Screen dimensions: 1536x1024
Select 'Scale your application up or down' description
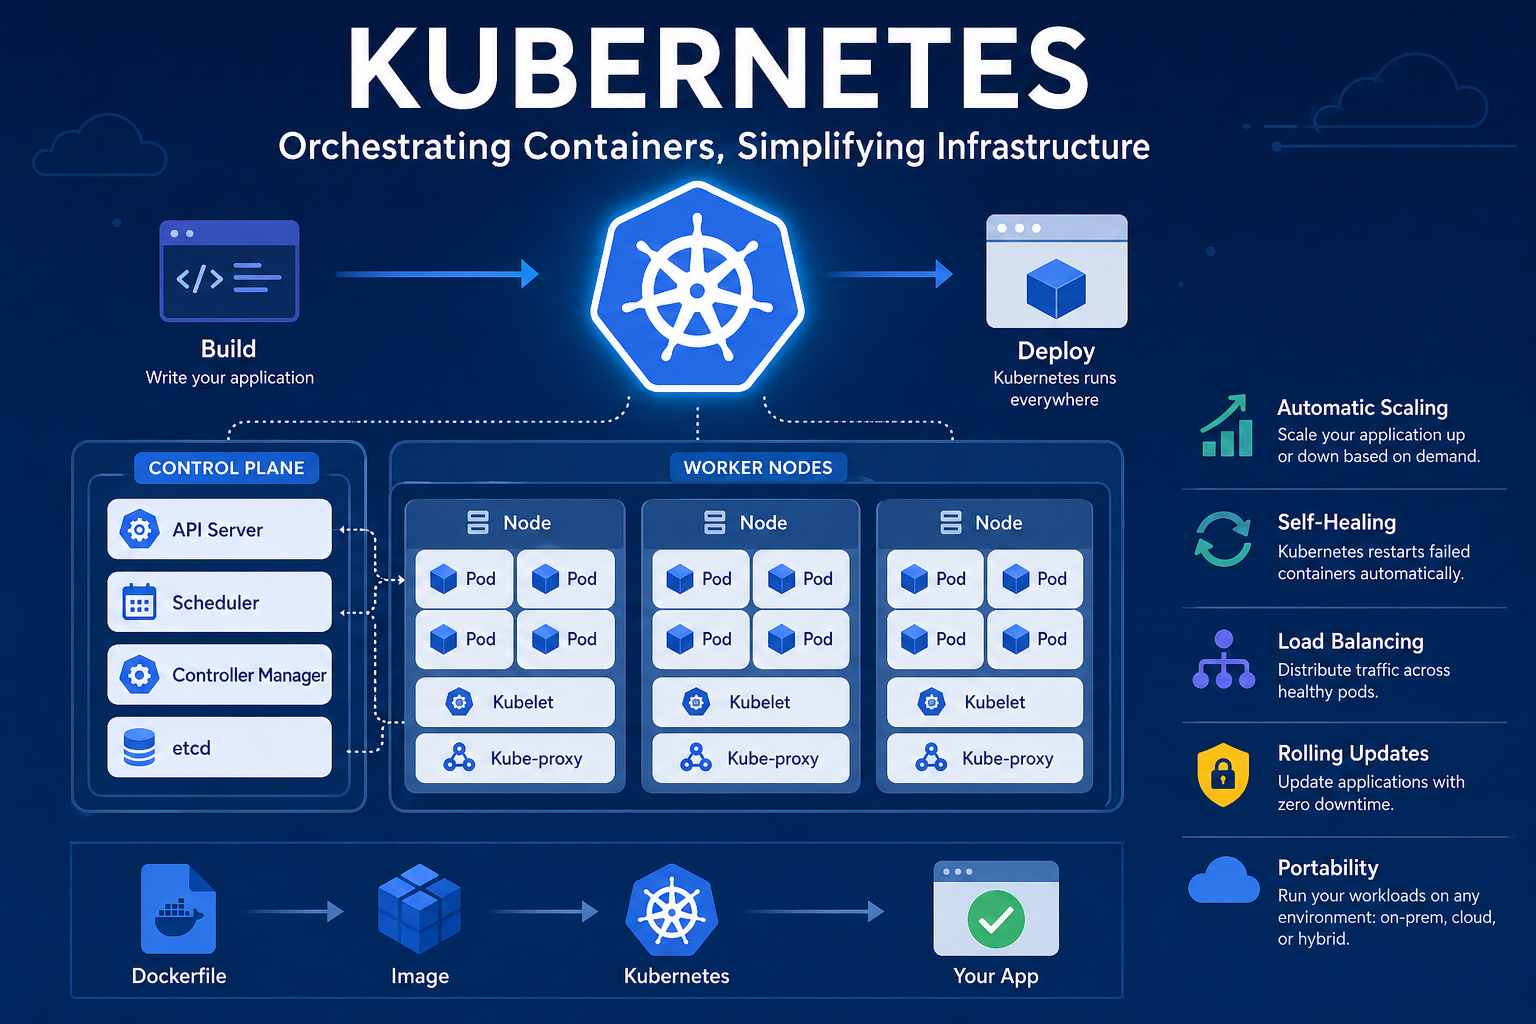tap(1378, 446)
